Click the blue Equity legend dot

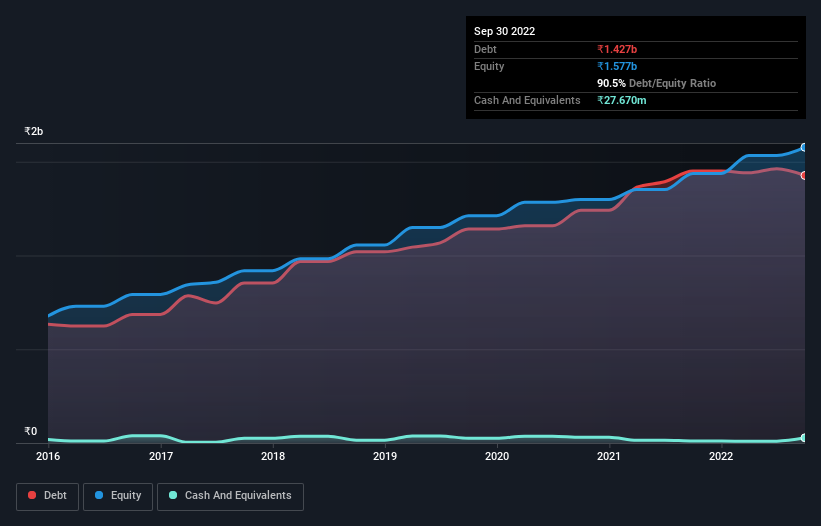coord(99,495)
